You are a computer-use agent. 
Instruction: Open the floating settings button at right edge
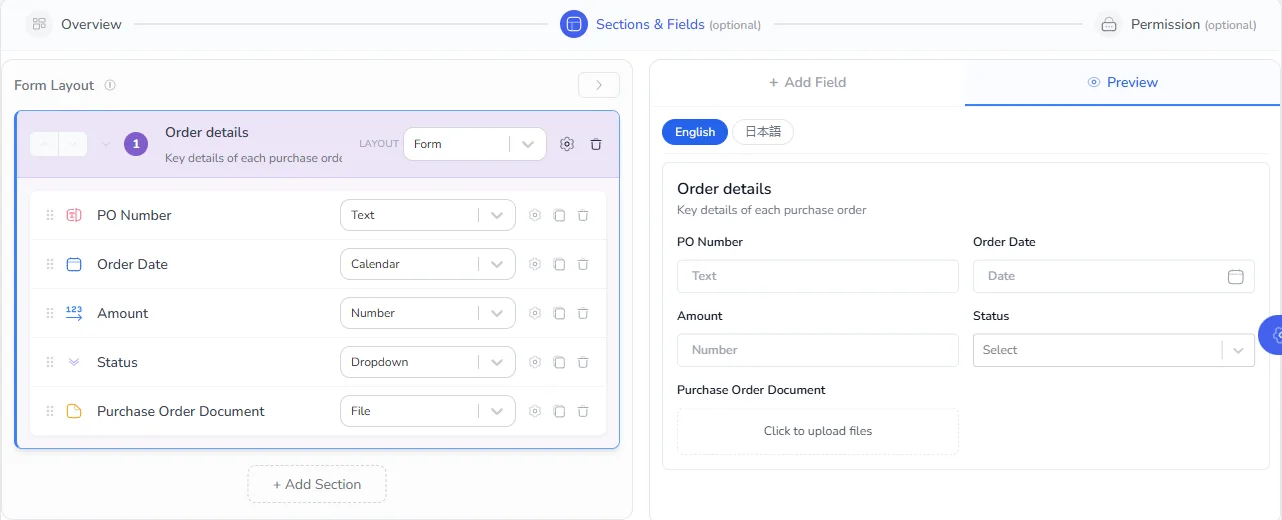1271,335
